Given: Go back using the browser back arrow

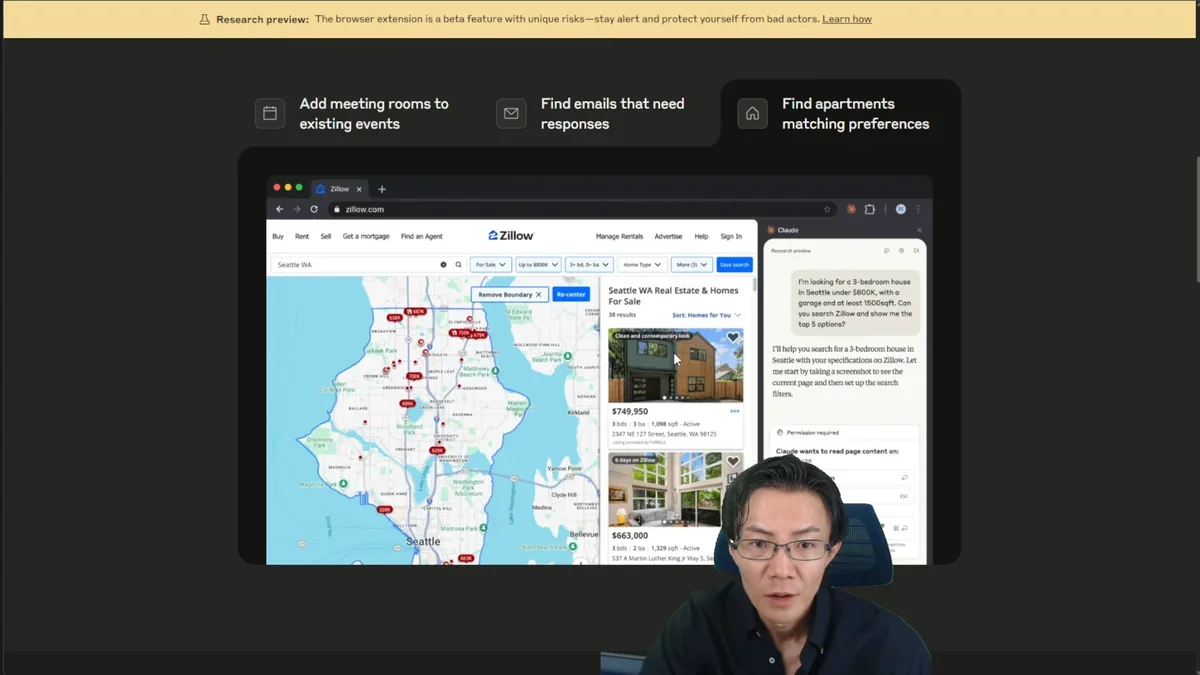Looking at the screenshot, I should pyautogui.click(x=280, y=209).
